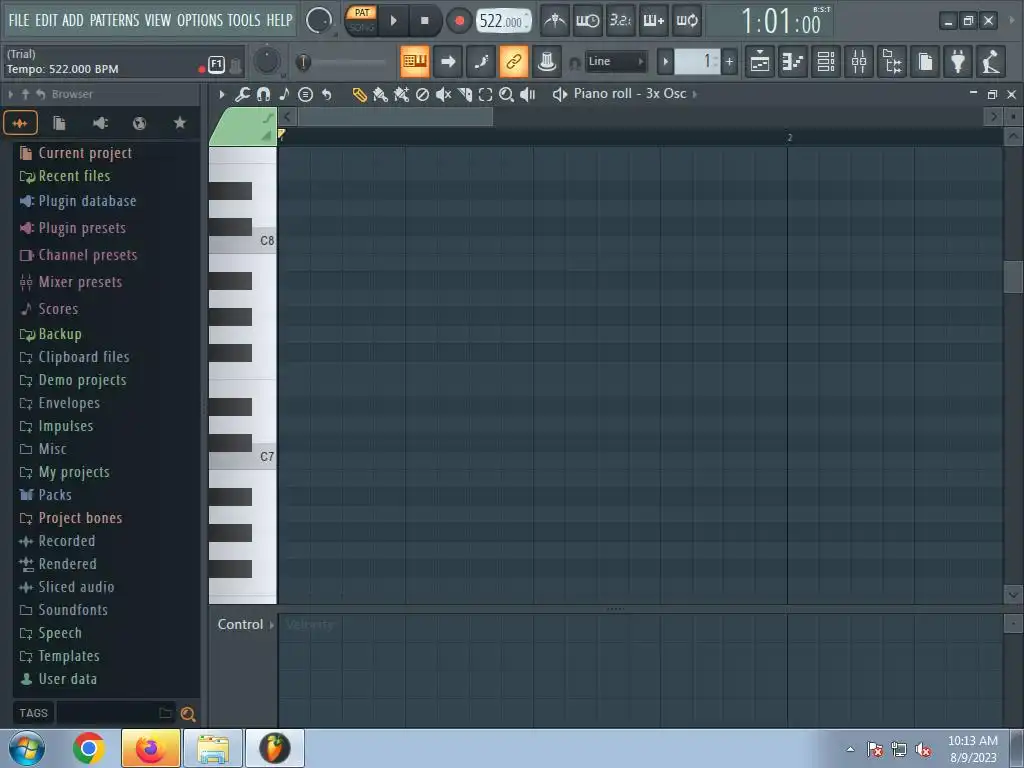Viewport: 1024px width, 768px height.
Task: Toggle piano roll snap magnet icon
Action: [263, 95]
